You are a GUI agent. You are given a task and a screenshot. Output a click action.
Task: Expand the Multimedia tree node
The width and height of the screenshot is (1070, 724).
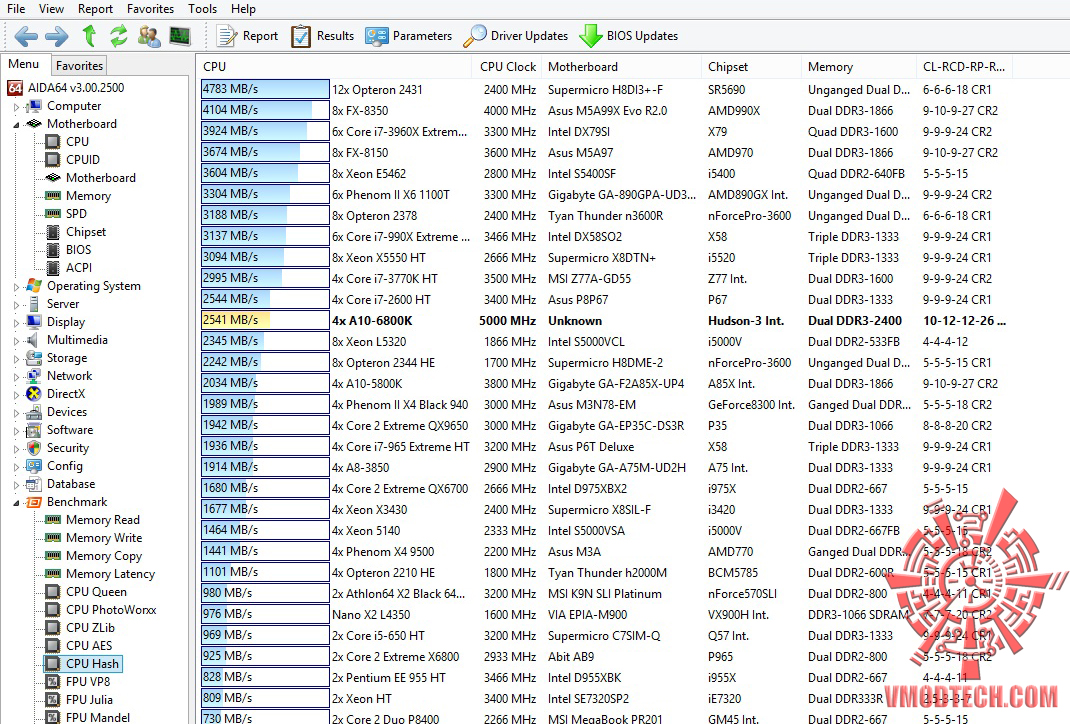coord(16,341)
